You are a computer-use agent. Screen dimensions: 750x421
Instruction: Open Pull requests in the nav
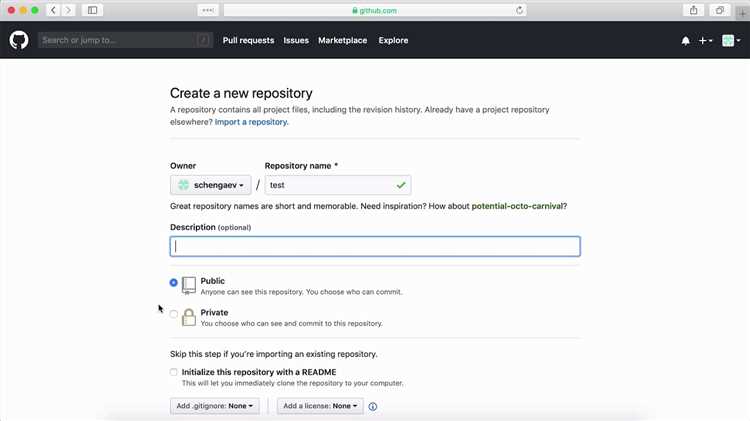click(248, 41)
